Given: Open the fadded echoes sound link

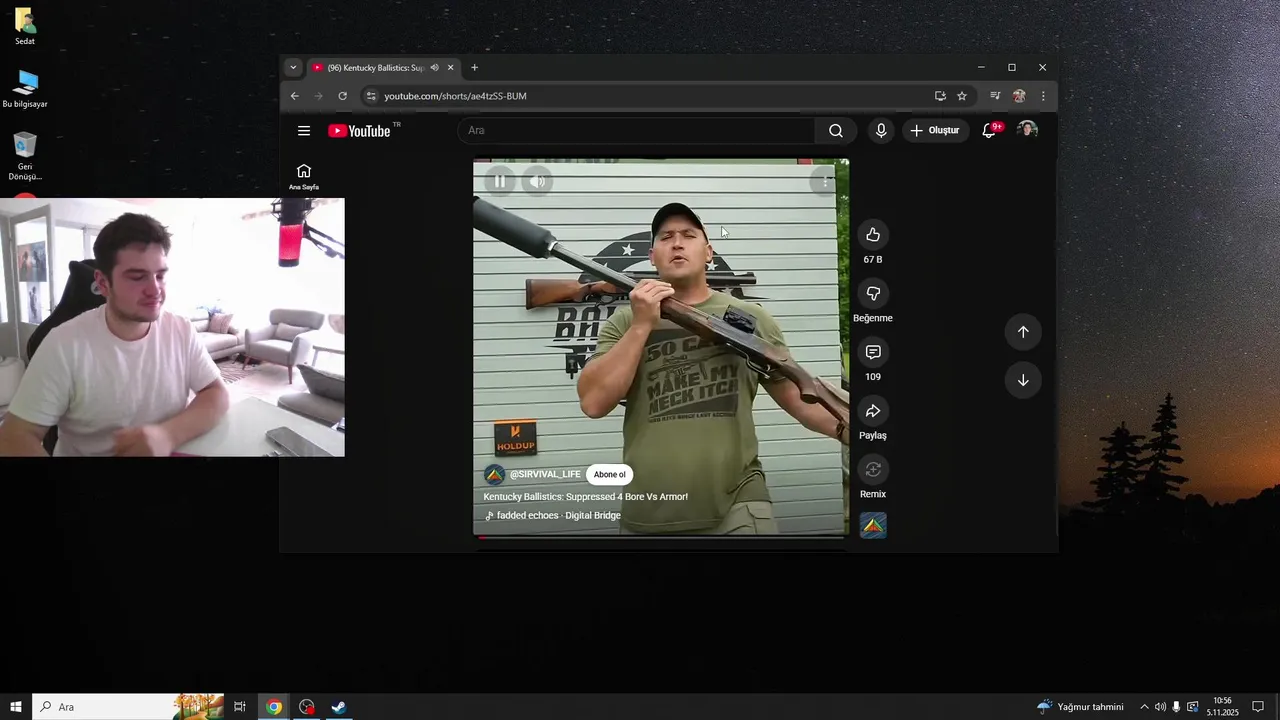Looking at the screenshot, I should coord(558,516).
